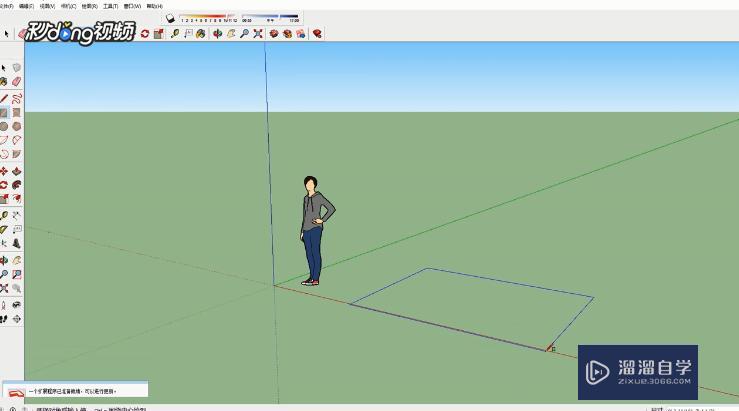The height and width of the screenshot is (411, 739).
Task: Choose the Position Camera tool
Action: (x=4, y=305)
